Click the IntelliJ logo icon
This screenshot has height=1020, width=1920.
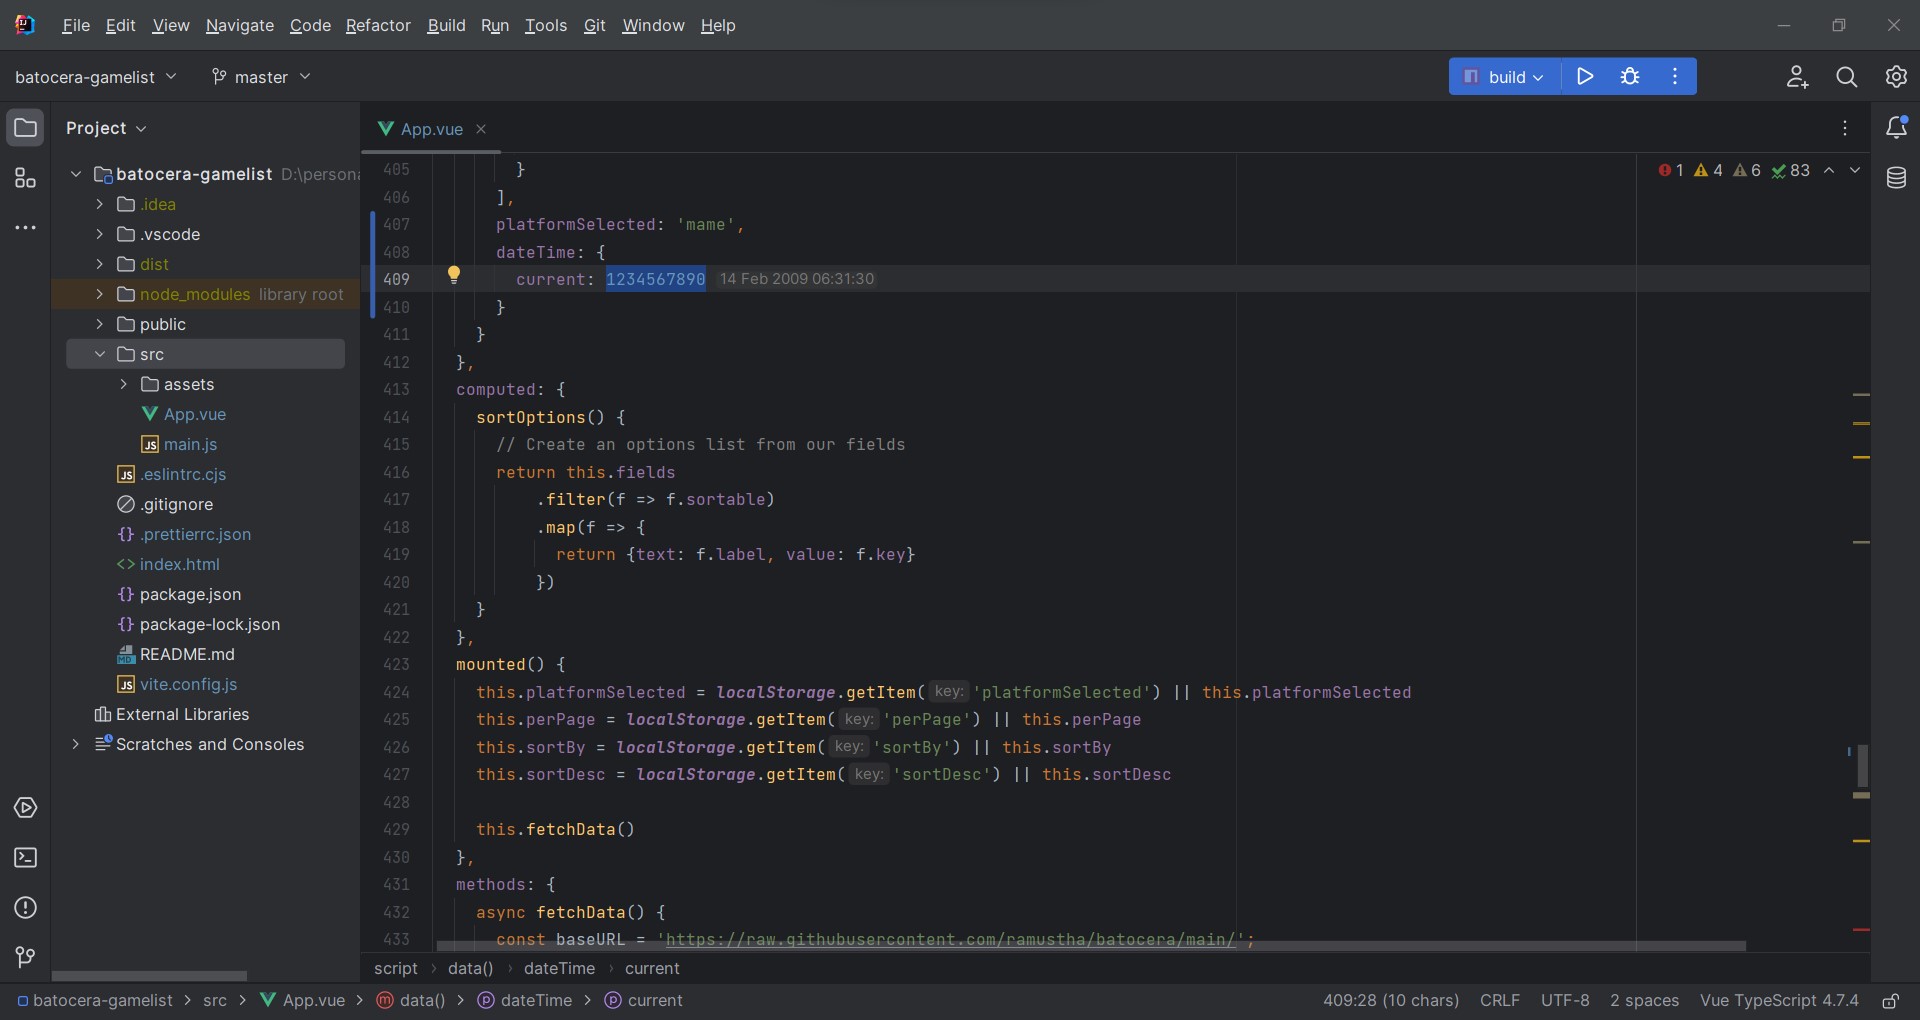pos(25,25)
